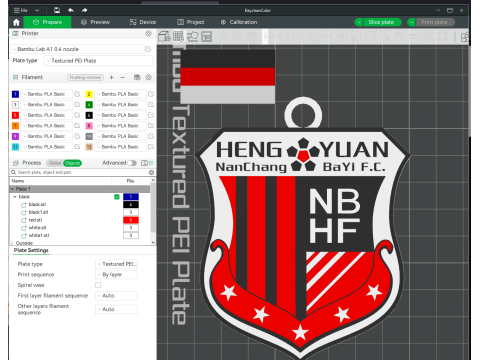Click the Add model cube icon
Image resolution: width=480 pixels, height=360 pixels.
[x=164, y=36]
